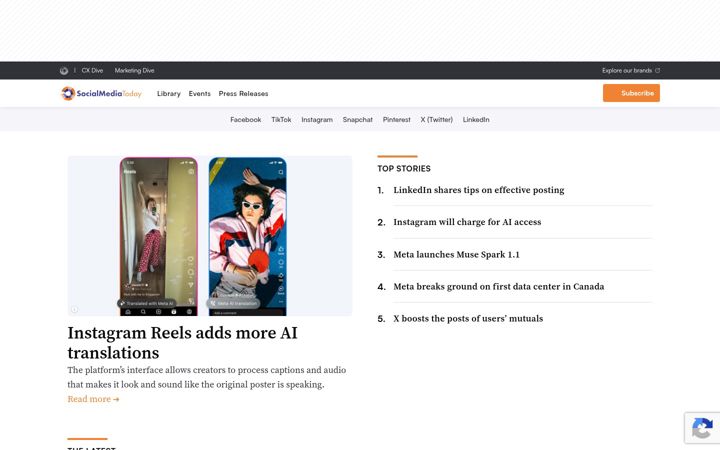The height and width of the screenshot is (450, 720).
Task: Open the Library menu item
Action: (x=169, y=94)
